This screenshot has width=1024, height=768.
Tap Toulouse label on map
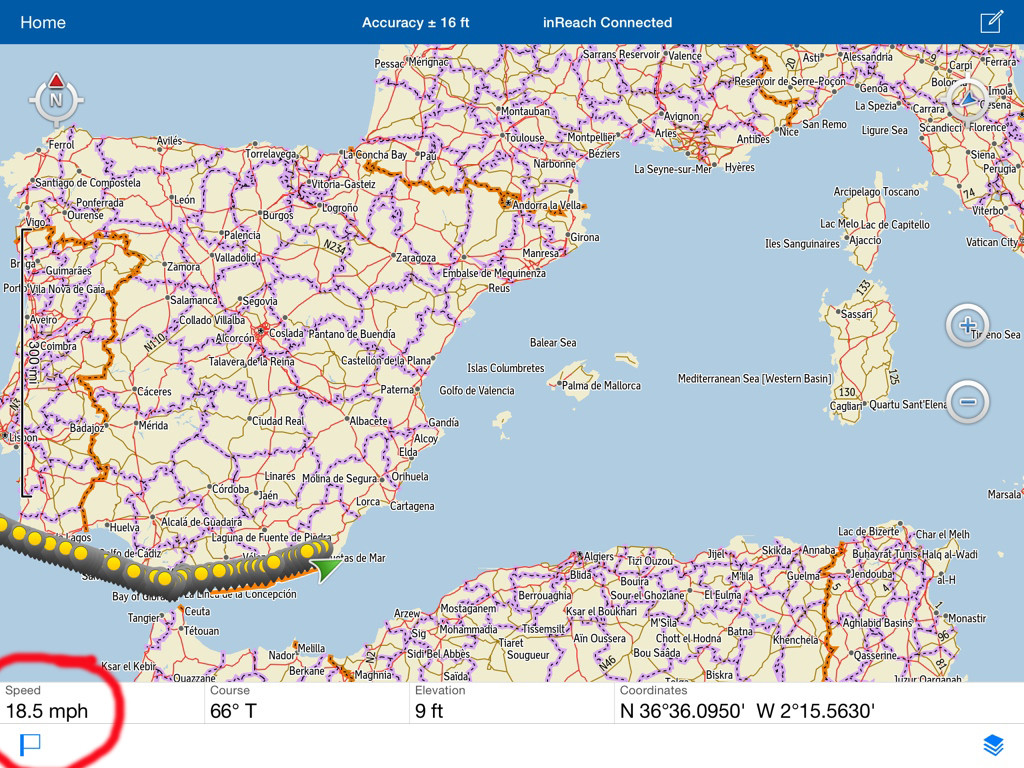coord(524,138)
